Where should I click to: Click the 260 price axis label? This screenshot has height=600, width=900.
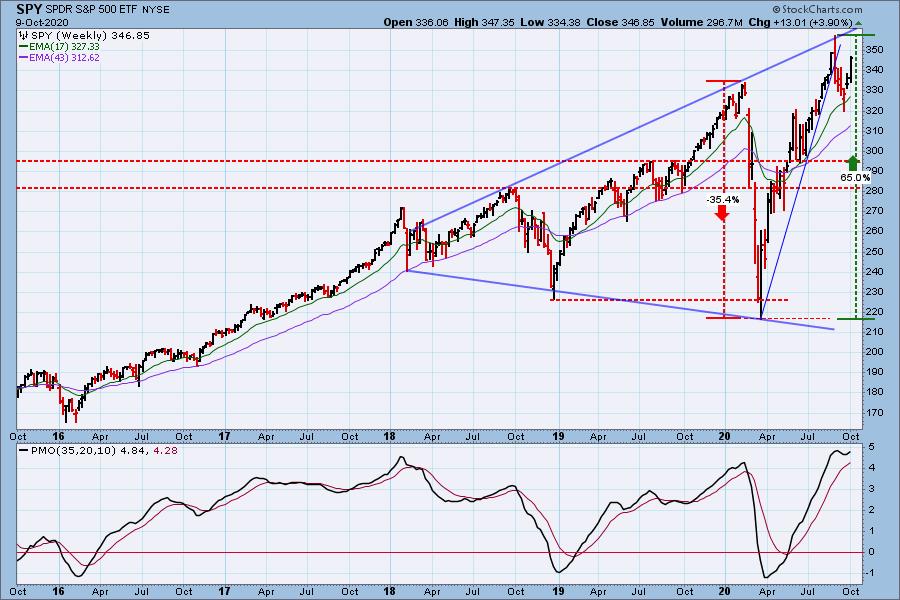tap(875, 231)
